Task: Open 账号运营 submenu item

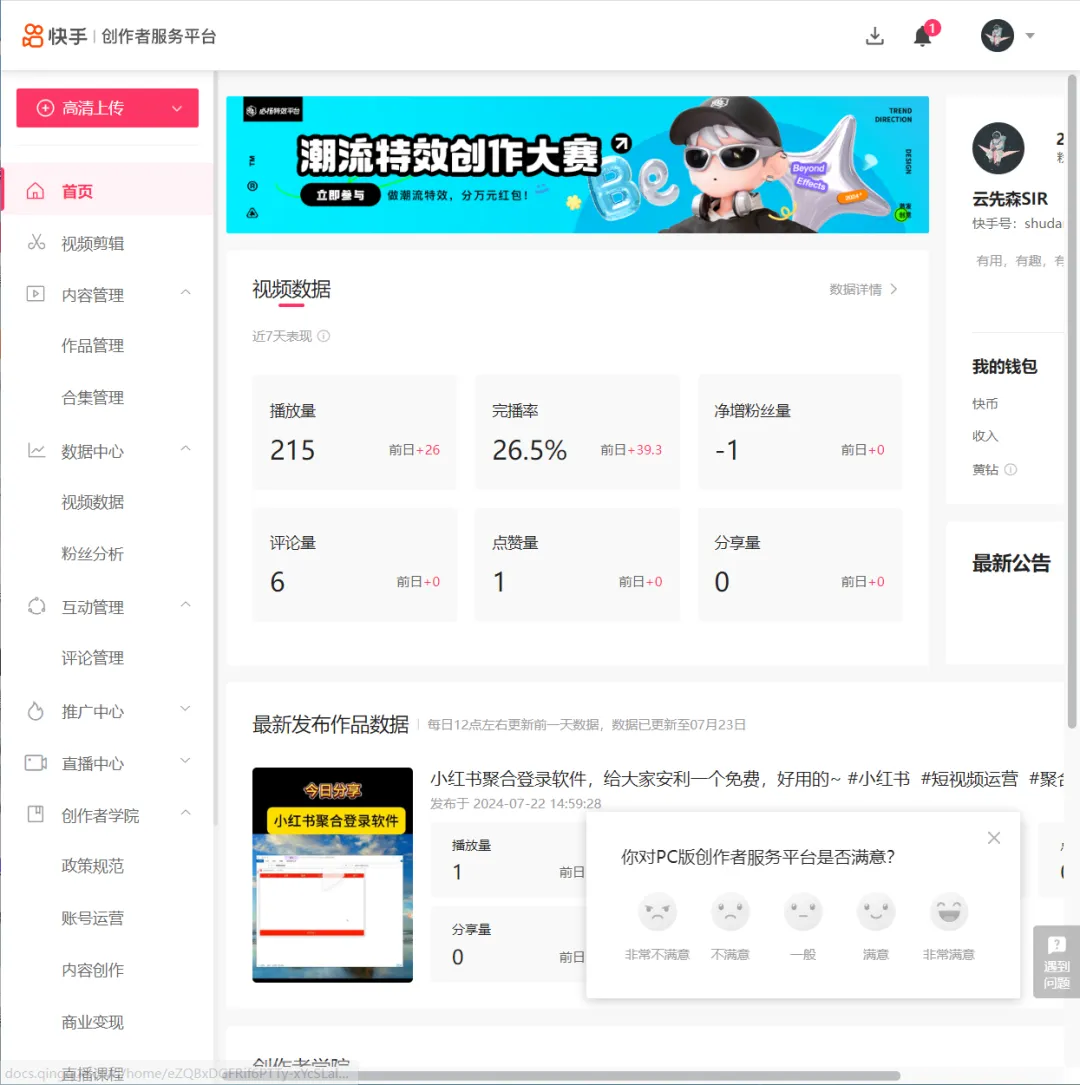Action: [x=93, y=918]
